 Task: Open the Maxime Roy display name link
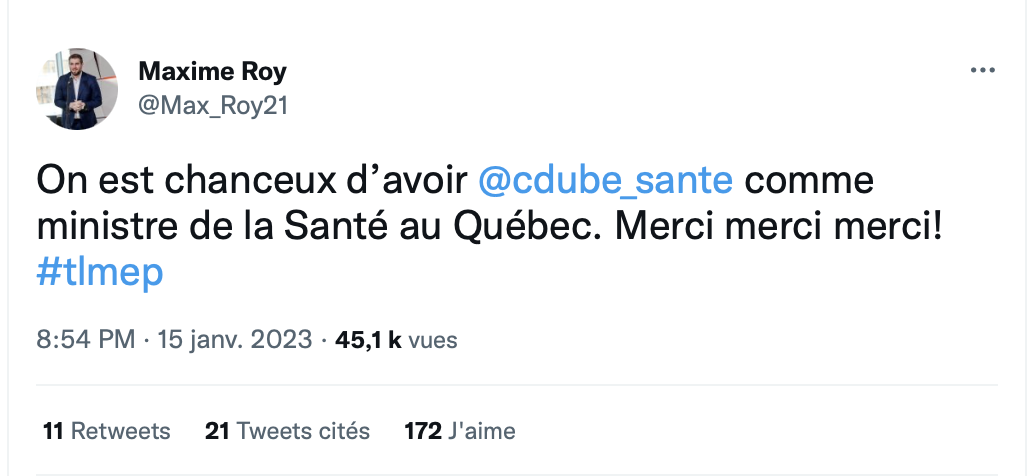click(213, 71)
